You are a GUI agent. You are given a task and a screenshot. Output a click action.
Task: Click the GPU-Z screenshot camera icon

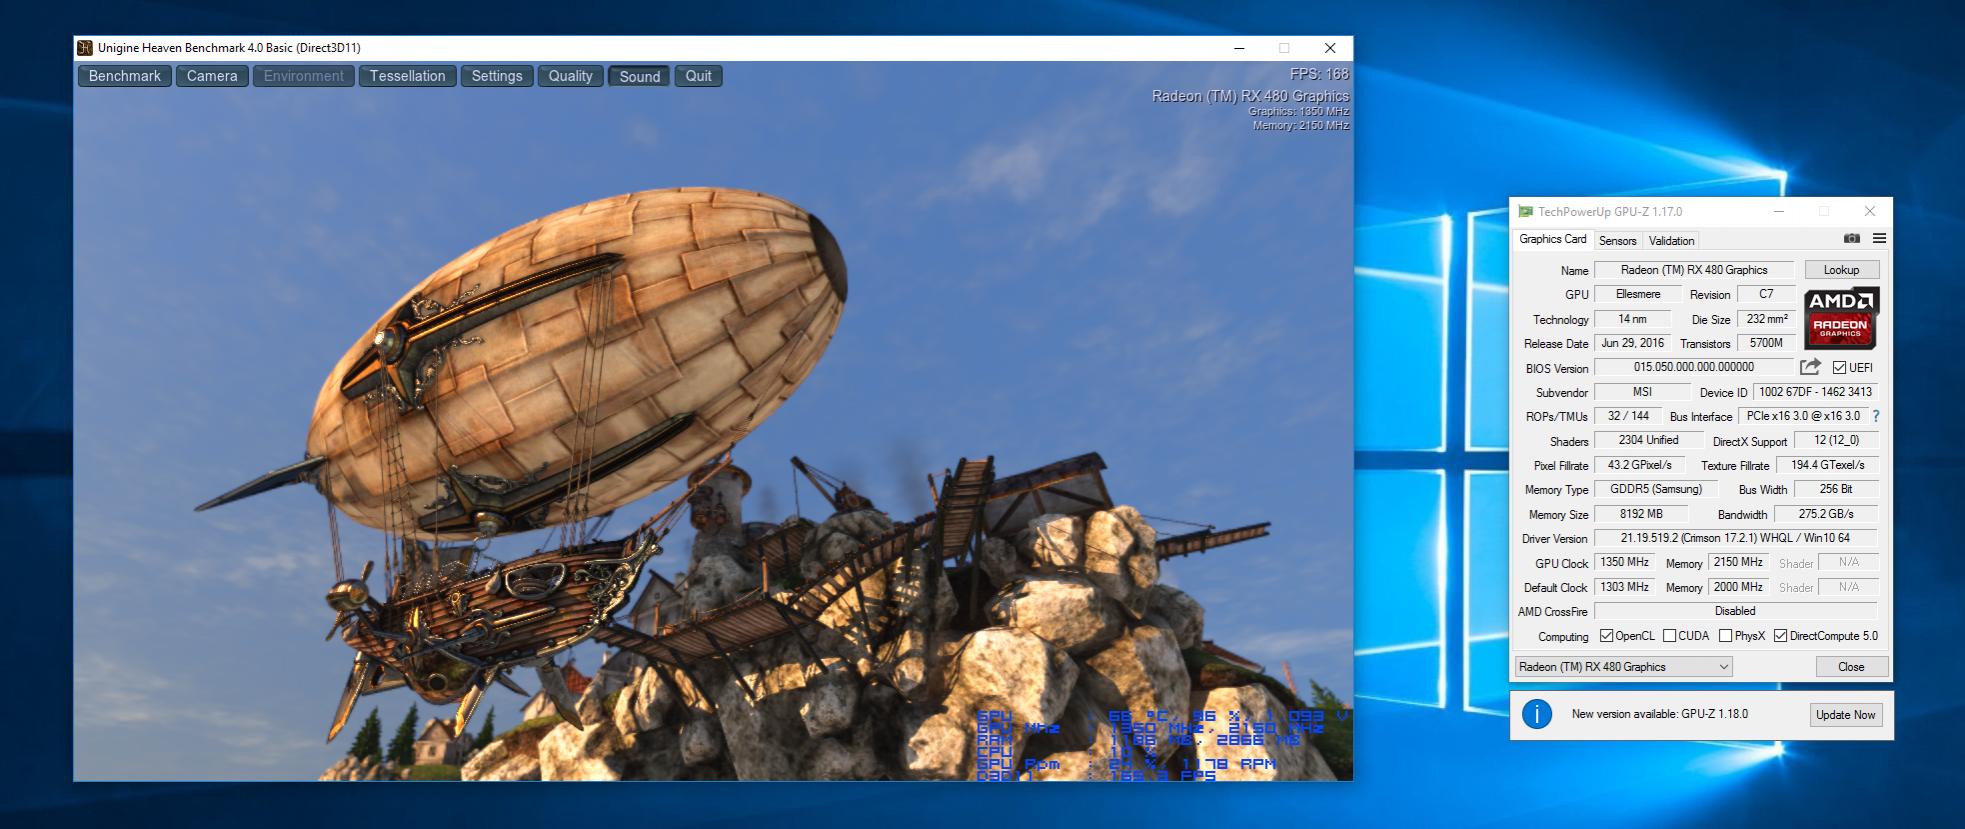(1852, 238)
